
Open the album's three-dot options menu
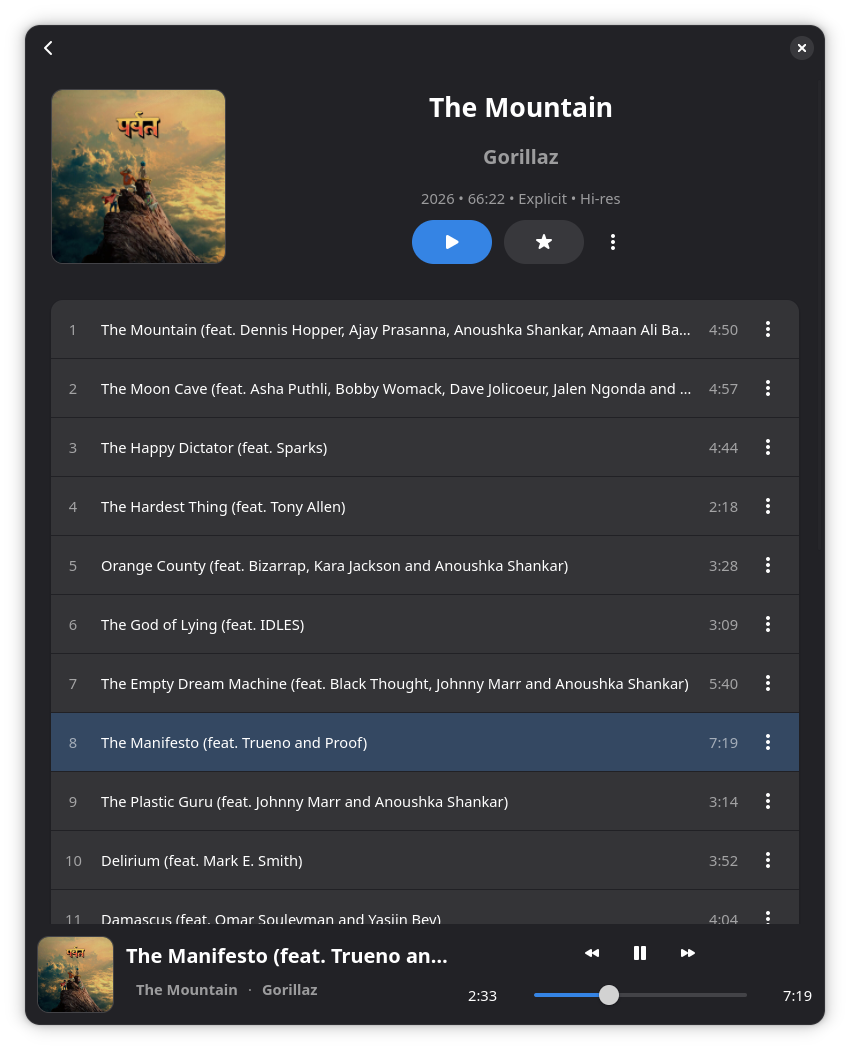point(612,242)
